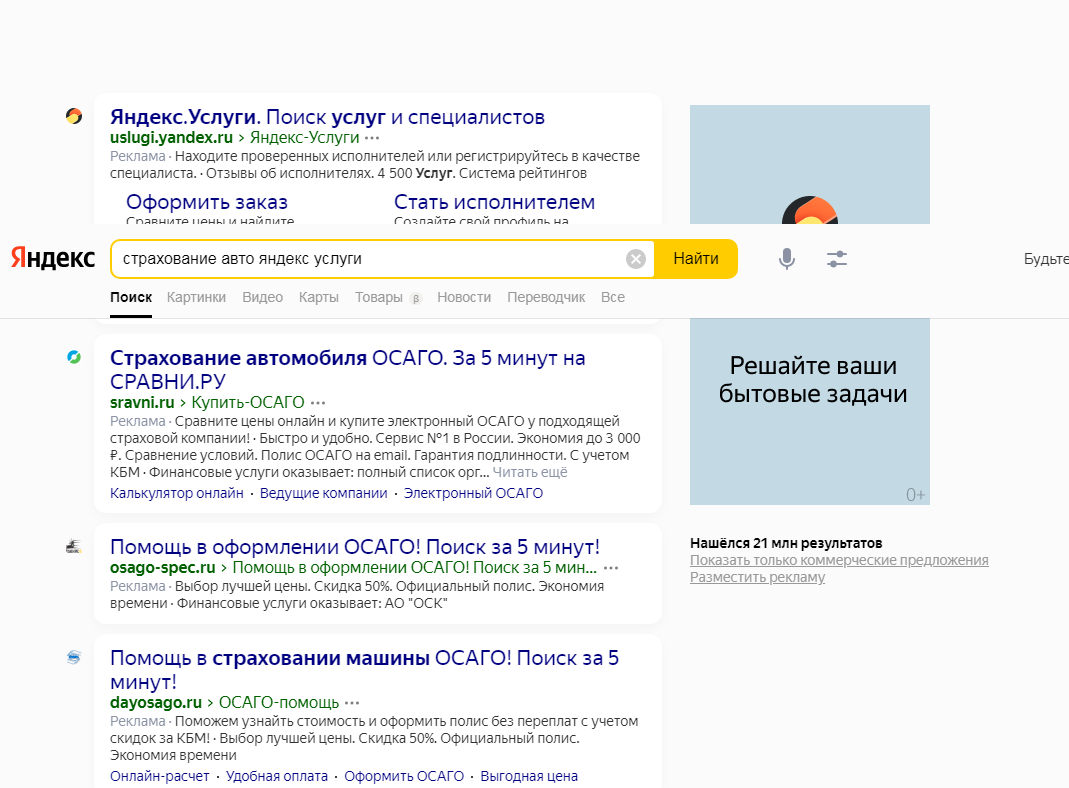Click Показать только коммерческие предложения link

pos(839,560)
